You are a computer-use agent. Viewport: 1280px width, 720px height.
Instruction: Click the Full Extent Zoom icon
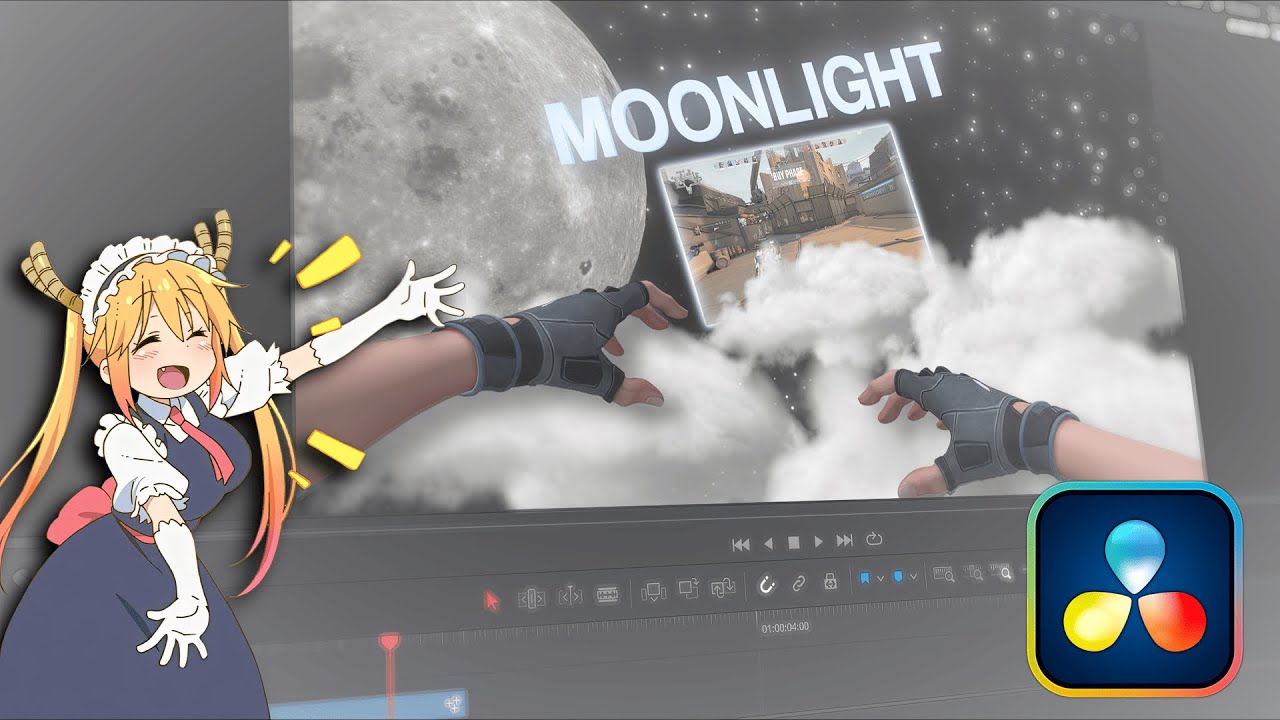[943, 574]
